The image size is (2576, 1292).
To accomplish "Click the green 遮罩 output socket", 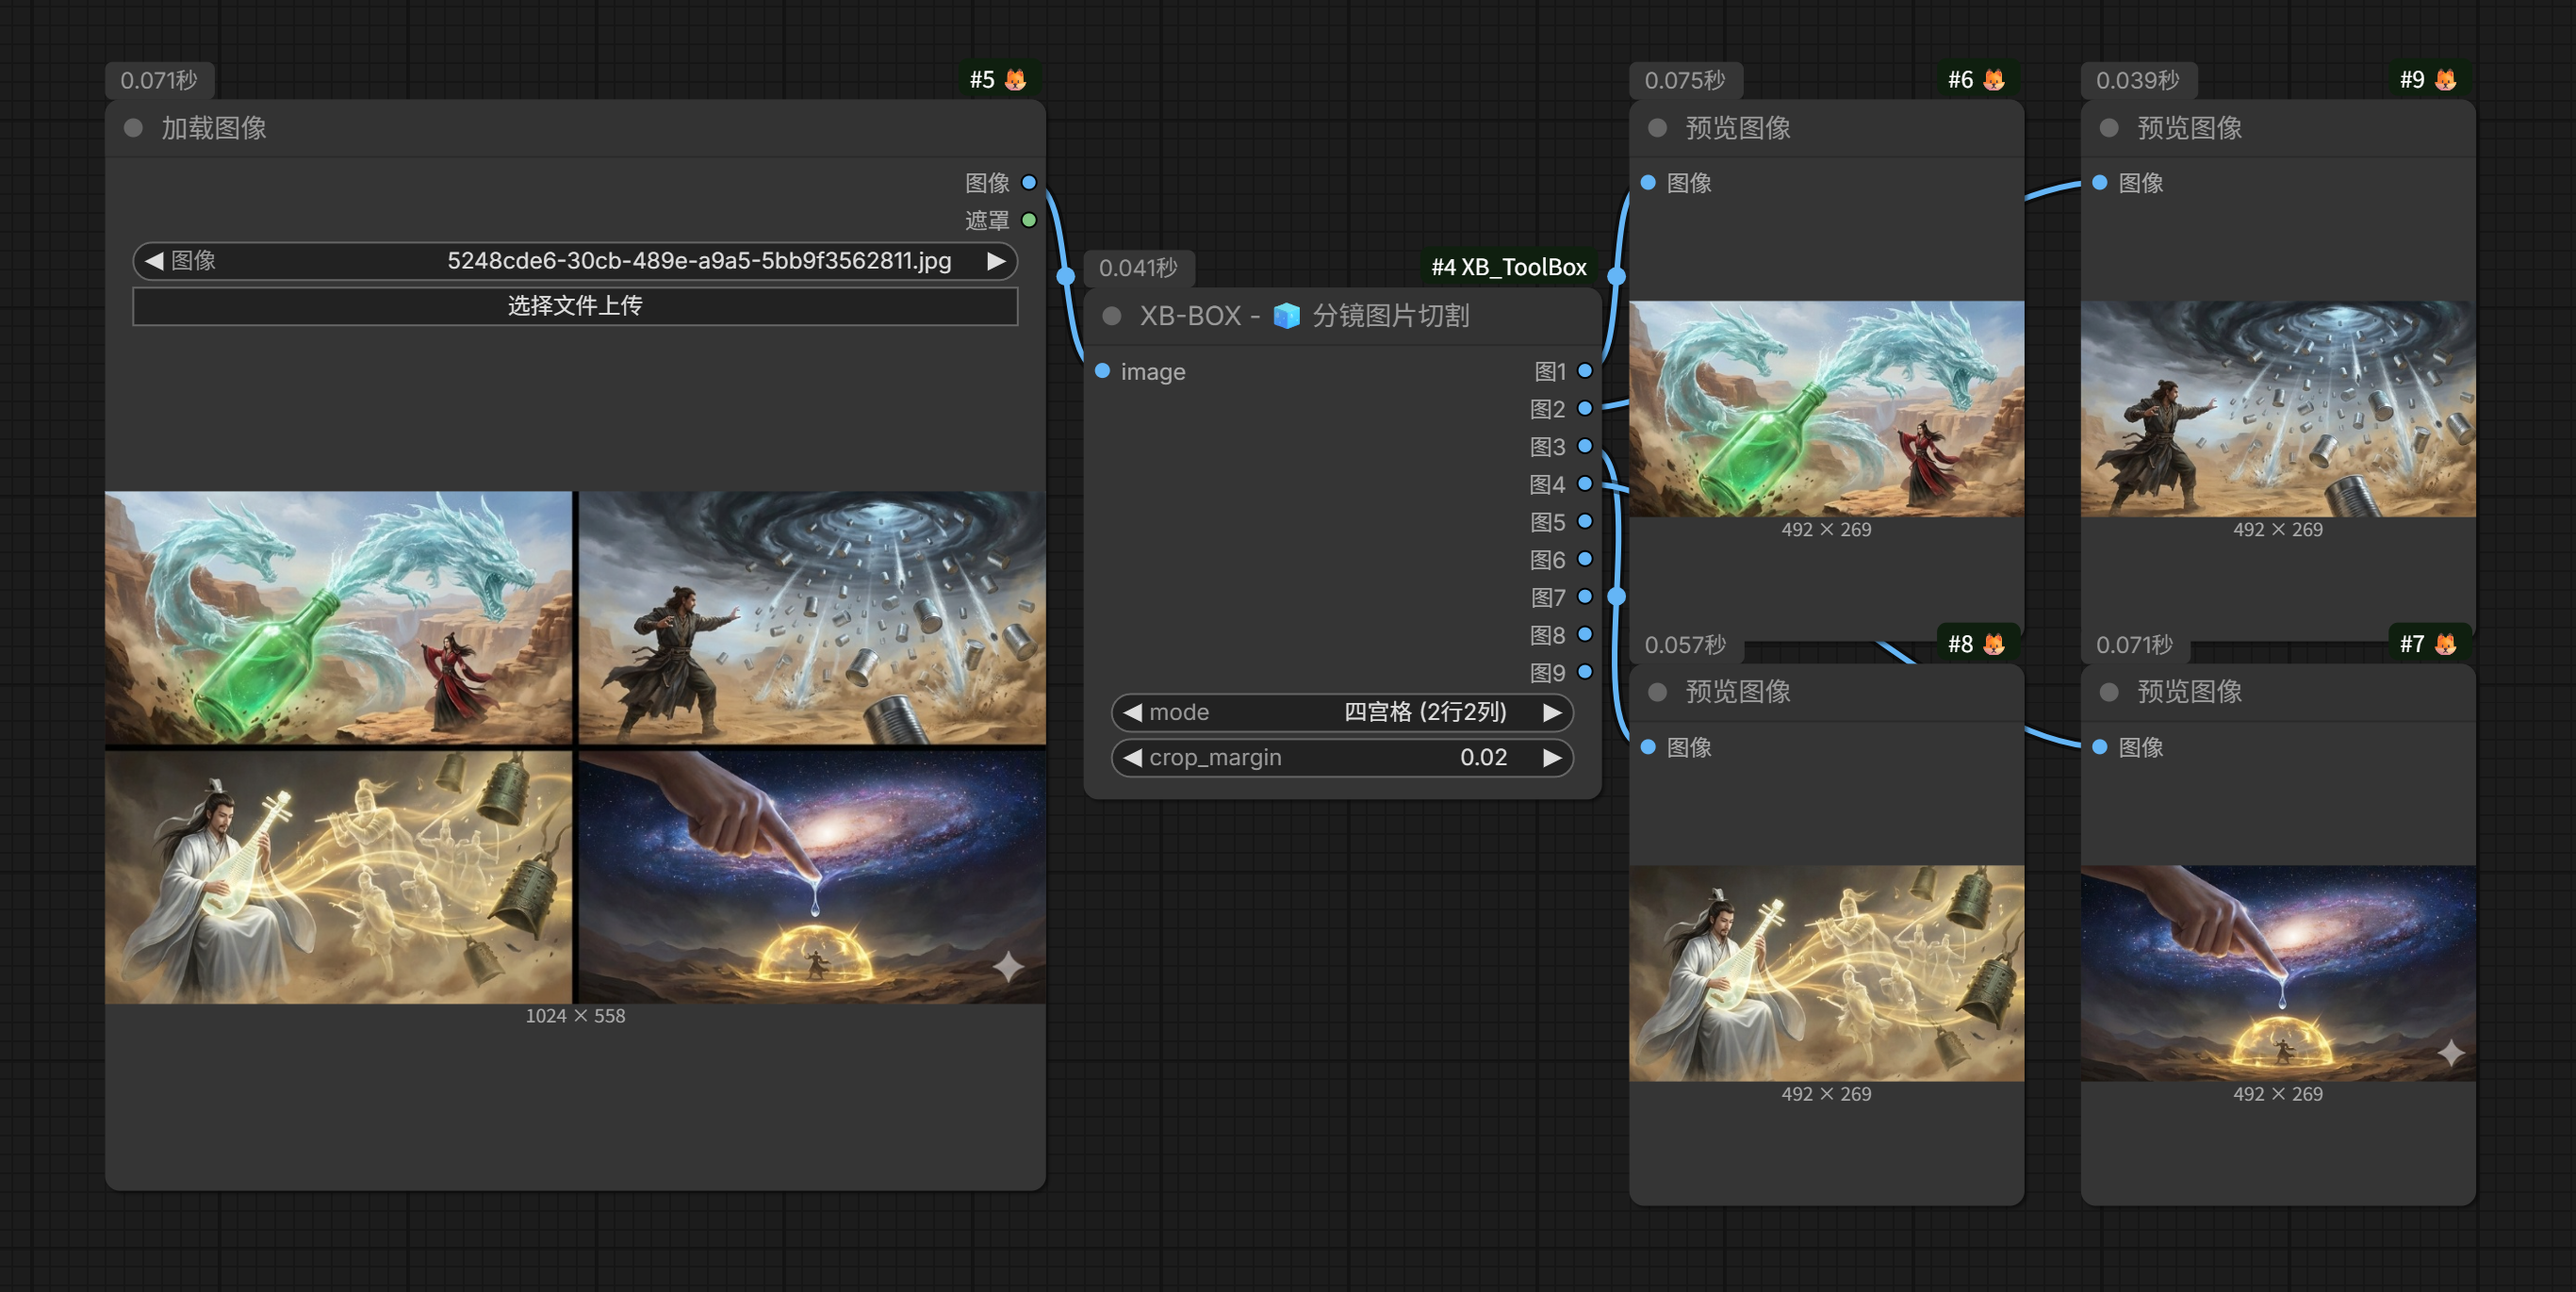I will [1029, 220].
